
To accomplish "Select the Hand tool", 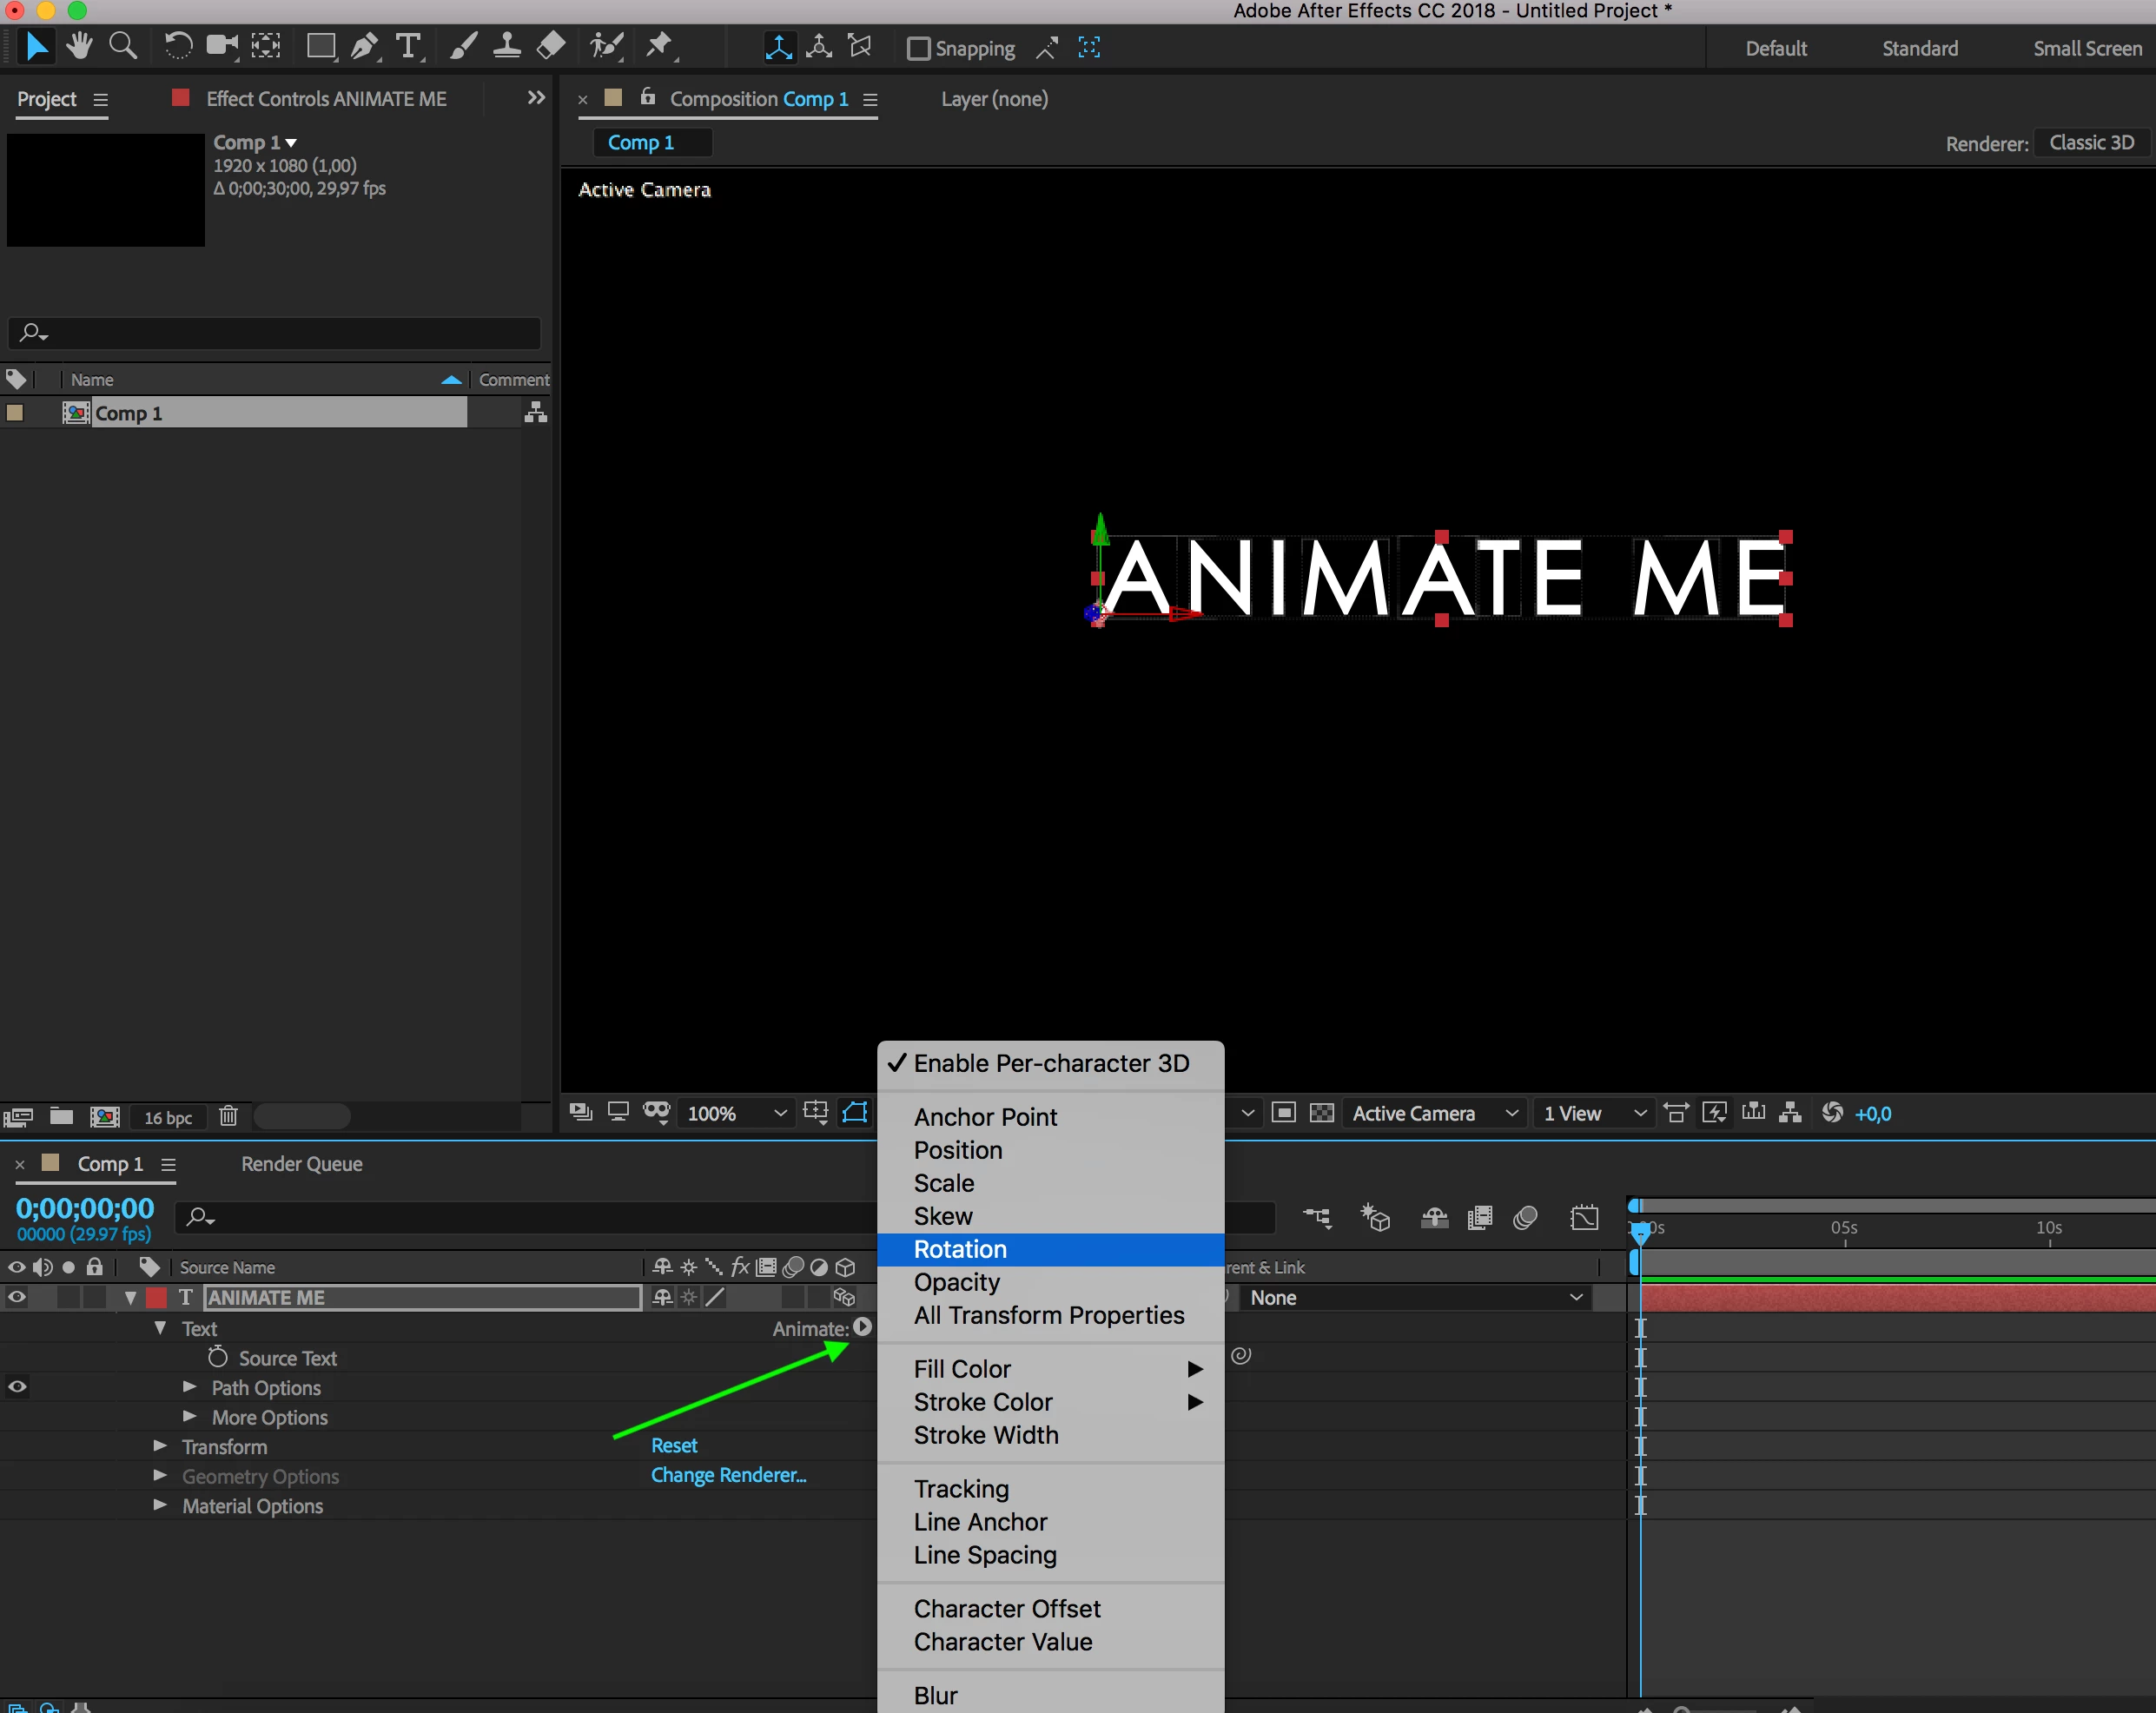I will point(79,46).
